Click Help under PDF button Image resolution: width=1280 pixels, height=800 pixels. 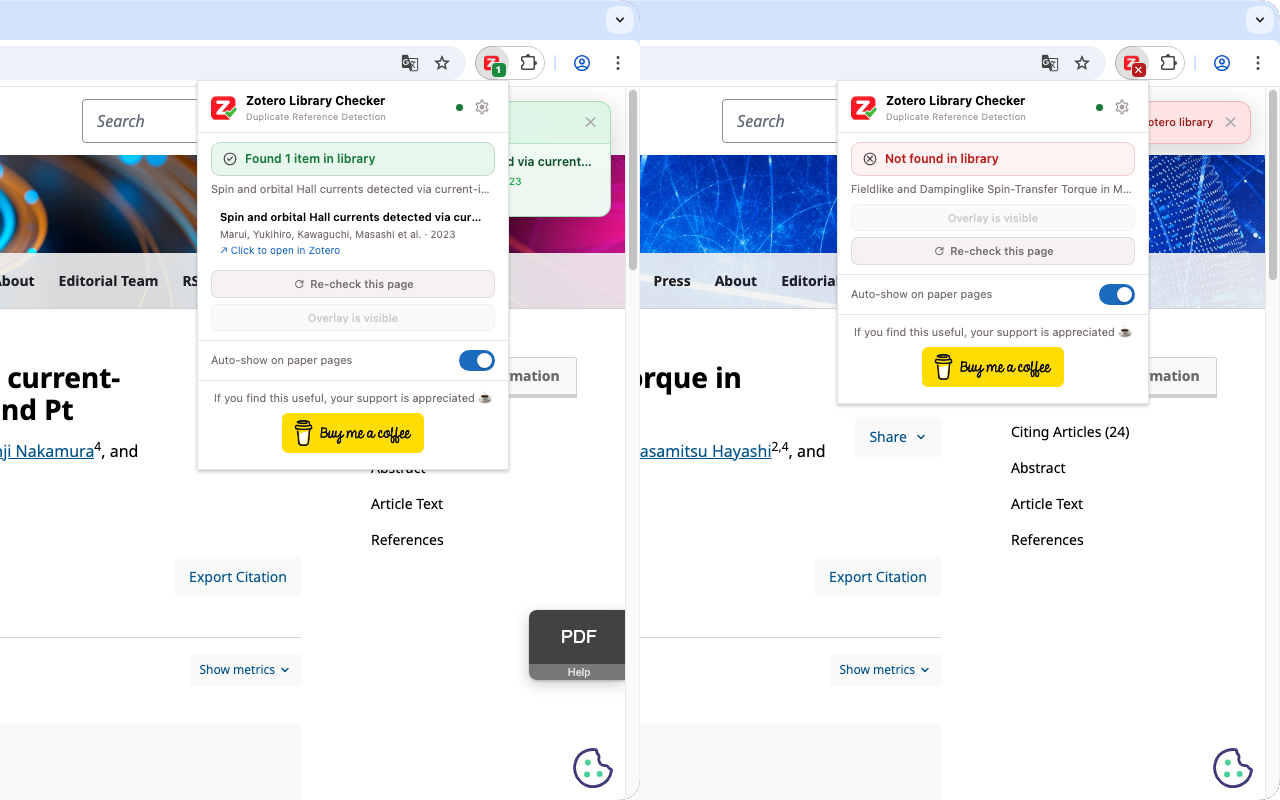click(x=578, y=672)
